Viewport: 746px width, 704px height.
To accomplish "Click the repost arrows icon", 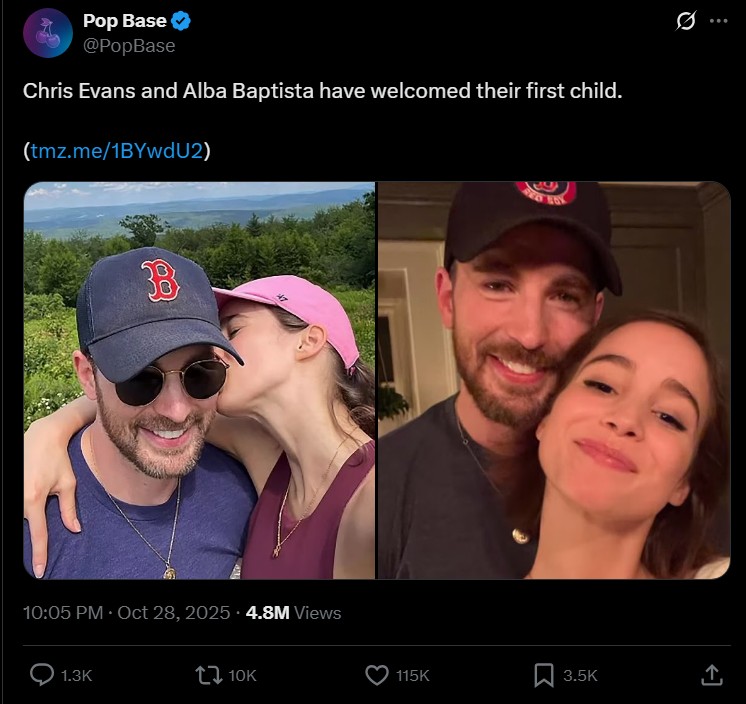I will 208,676.
